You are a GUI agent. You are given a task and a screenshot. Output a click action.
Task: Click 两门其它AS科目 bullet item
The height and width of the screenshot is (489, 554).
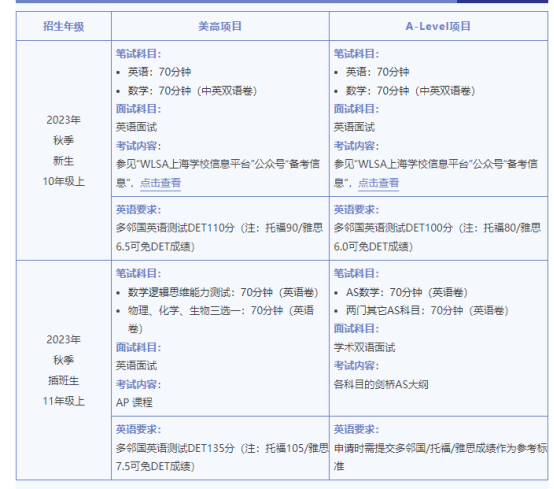tap(427, 310)
